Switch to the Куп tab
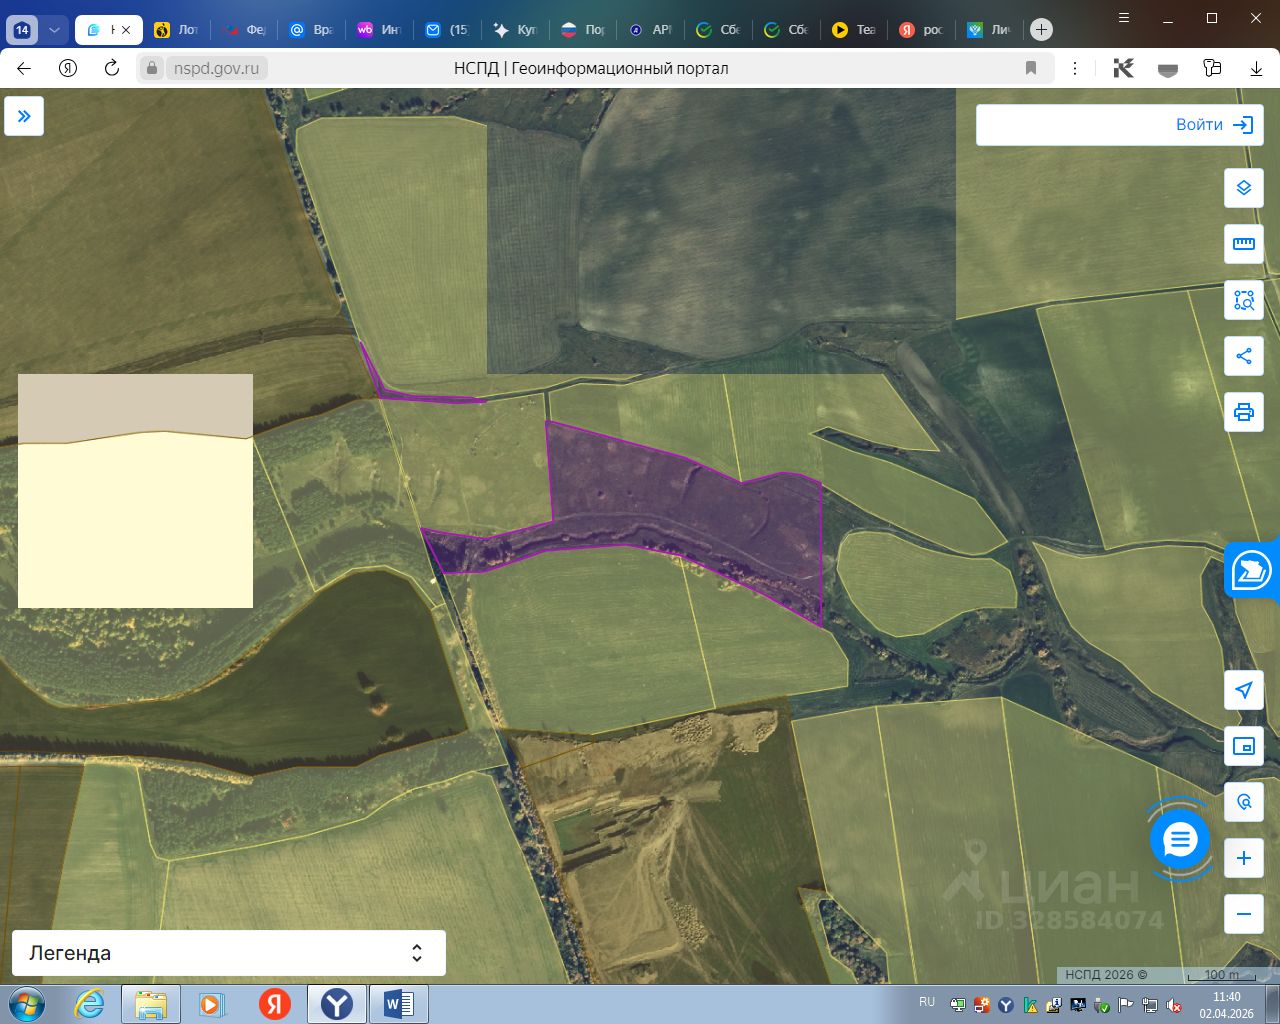 point(515,30)
